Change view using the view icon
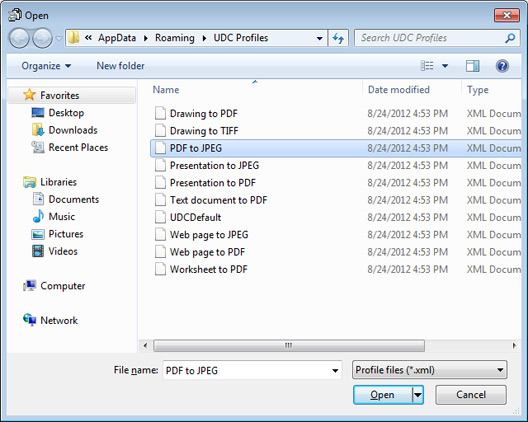The image size is (528, 422). tap(427, 66)
